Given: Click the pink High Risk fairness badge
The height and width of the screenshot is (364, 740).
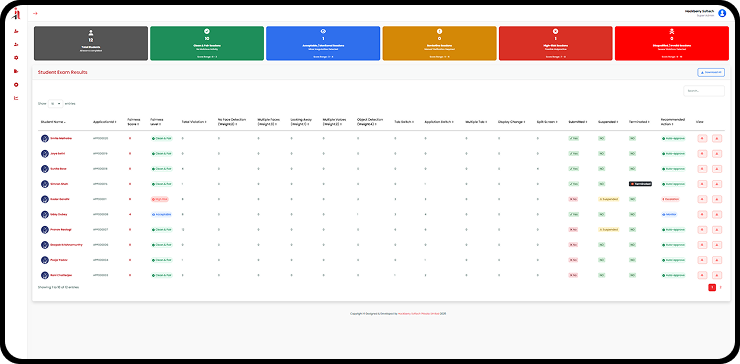Looking at the screenshot, I should (160, 199).
